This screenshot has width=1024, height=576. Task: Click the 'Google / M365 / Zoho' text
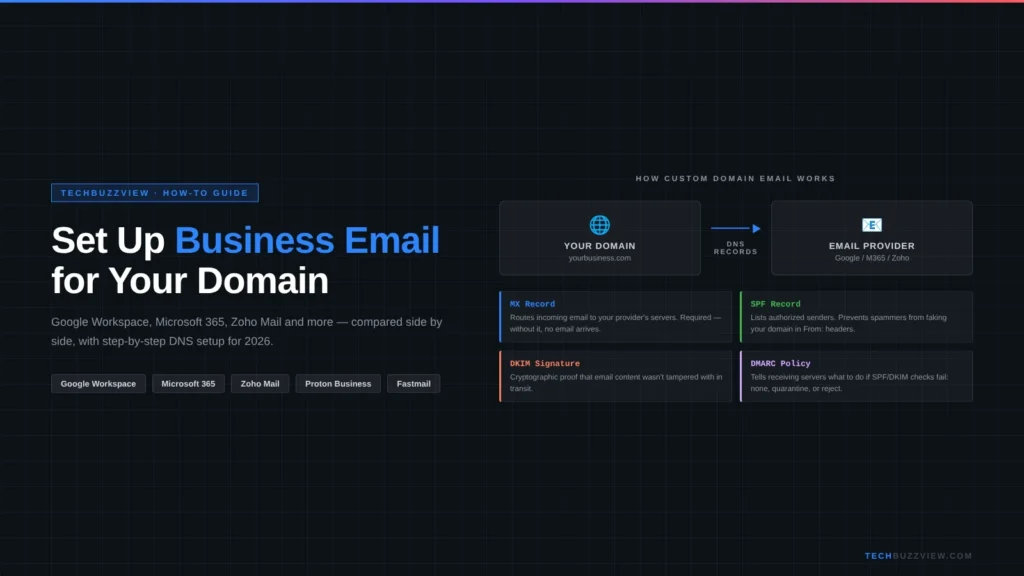pyautogui.click(x=872, y=258)
